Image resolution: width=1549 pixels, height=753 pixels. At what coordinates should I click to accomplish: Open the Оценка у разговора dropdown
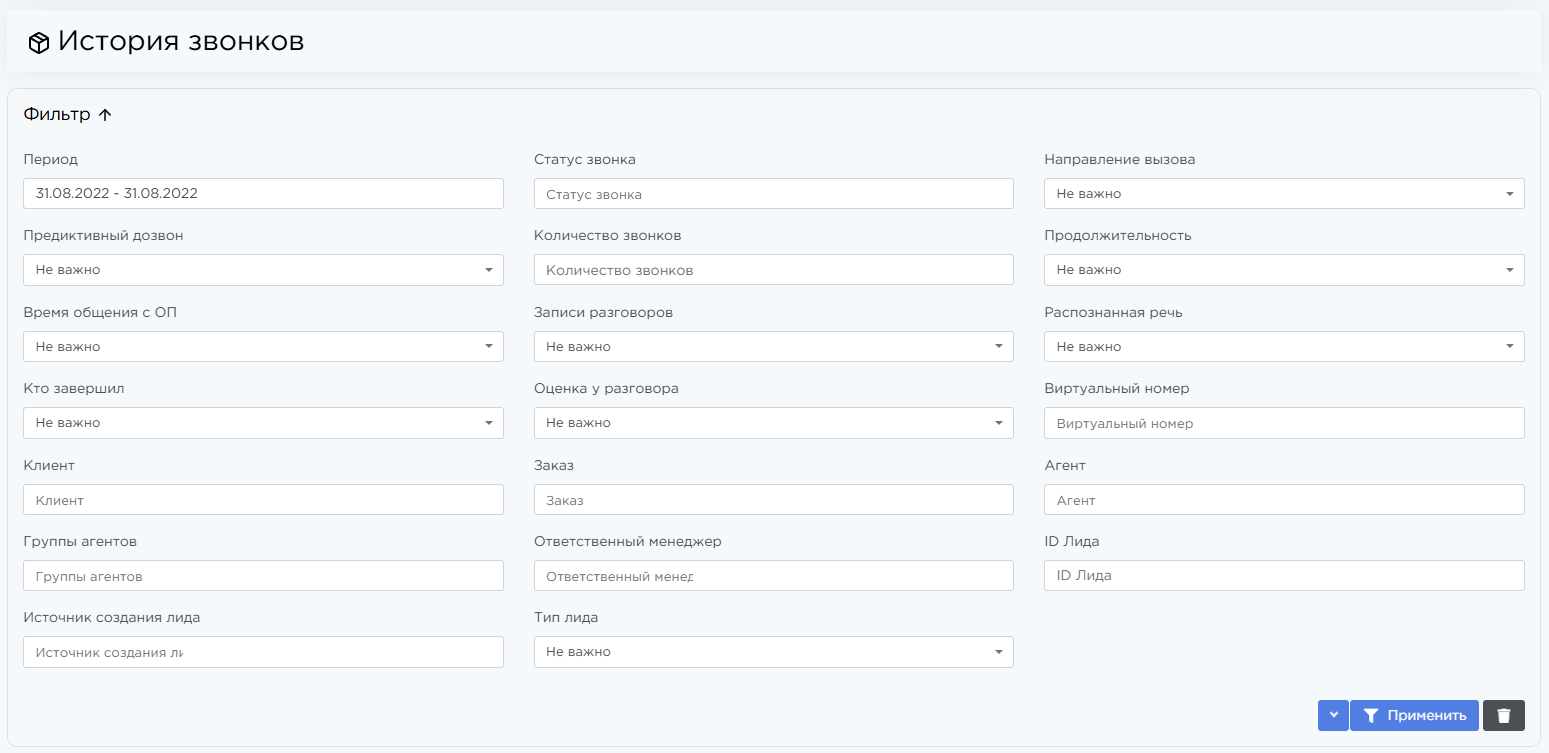pyautogui.click(x=773, y=423)
